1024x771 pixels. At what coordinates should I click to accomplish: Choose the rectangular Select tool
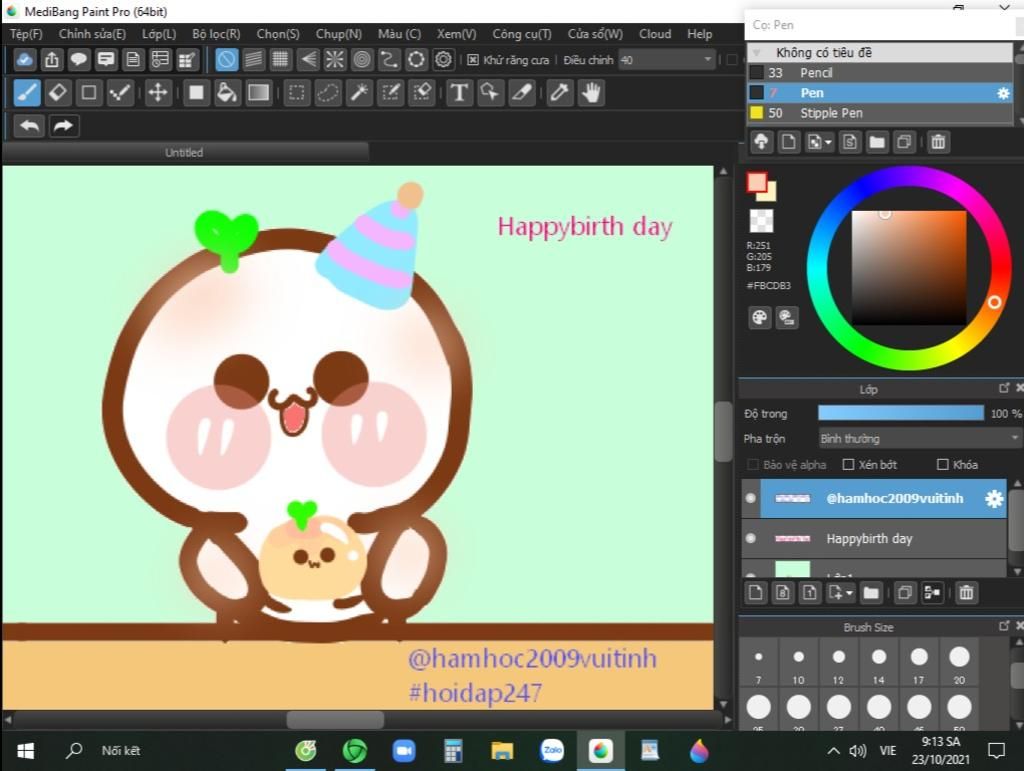coord(296,93)
